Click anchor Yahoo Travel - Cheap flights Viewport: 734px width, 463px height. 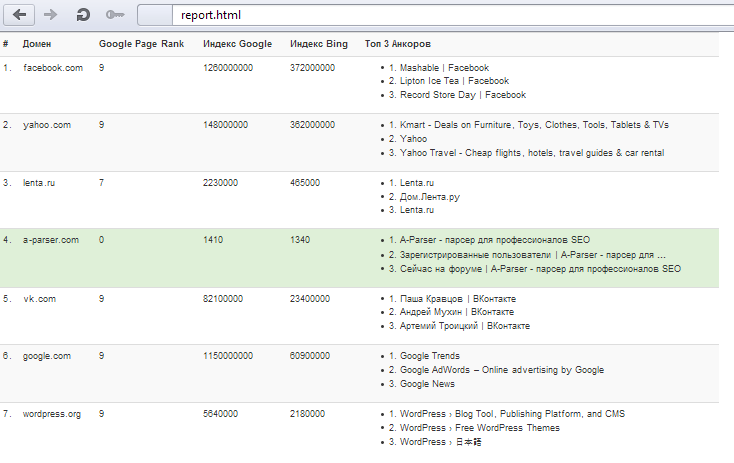point(532,153)
